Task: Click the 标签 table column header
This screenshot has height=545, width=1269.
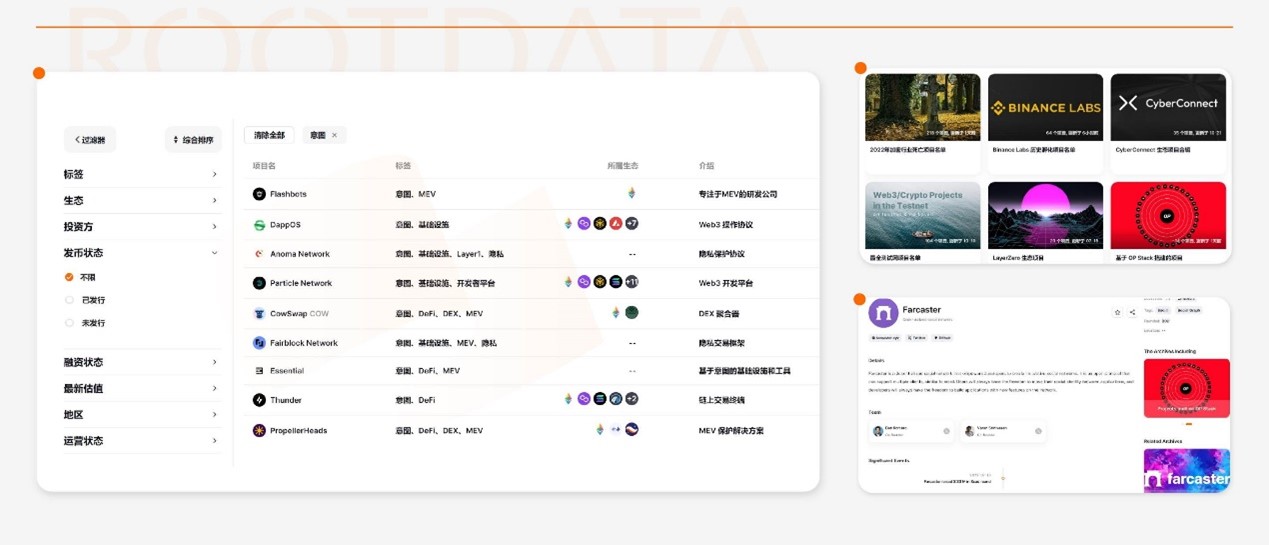Action: coord(403,166)
